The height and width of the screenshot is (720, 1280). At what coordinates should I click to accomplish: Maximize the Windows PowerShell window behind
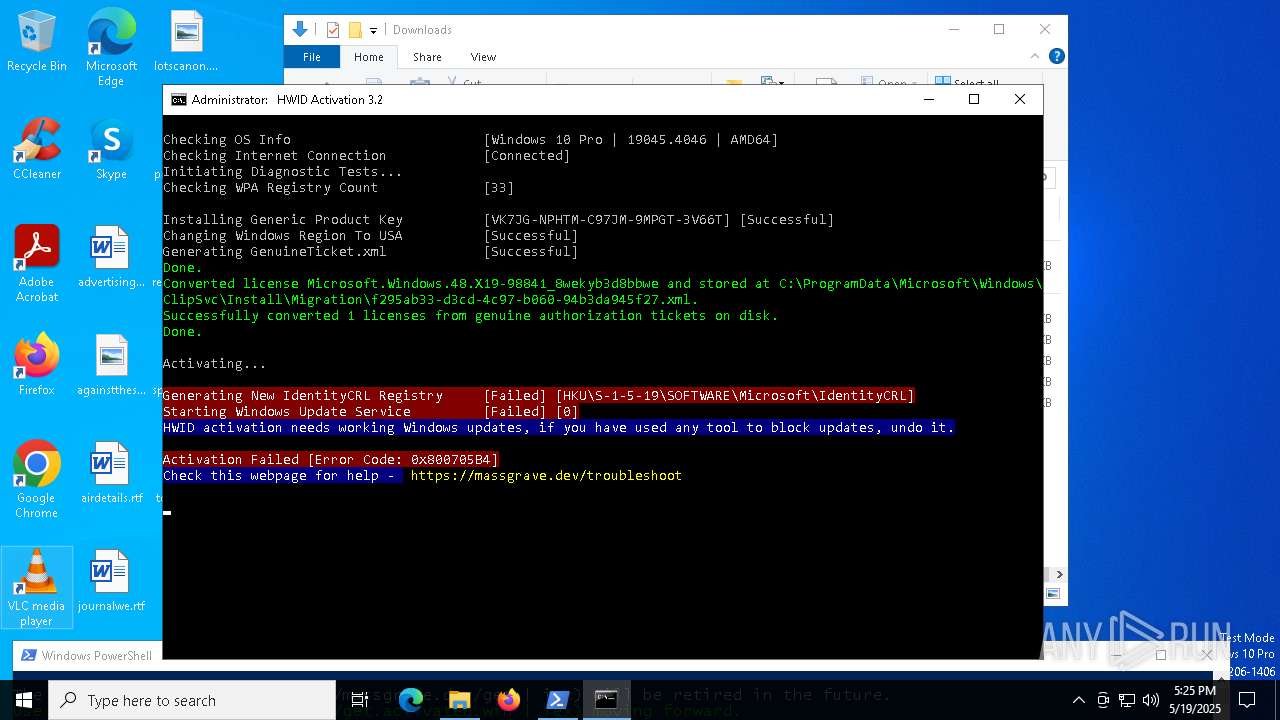1160,655
